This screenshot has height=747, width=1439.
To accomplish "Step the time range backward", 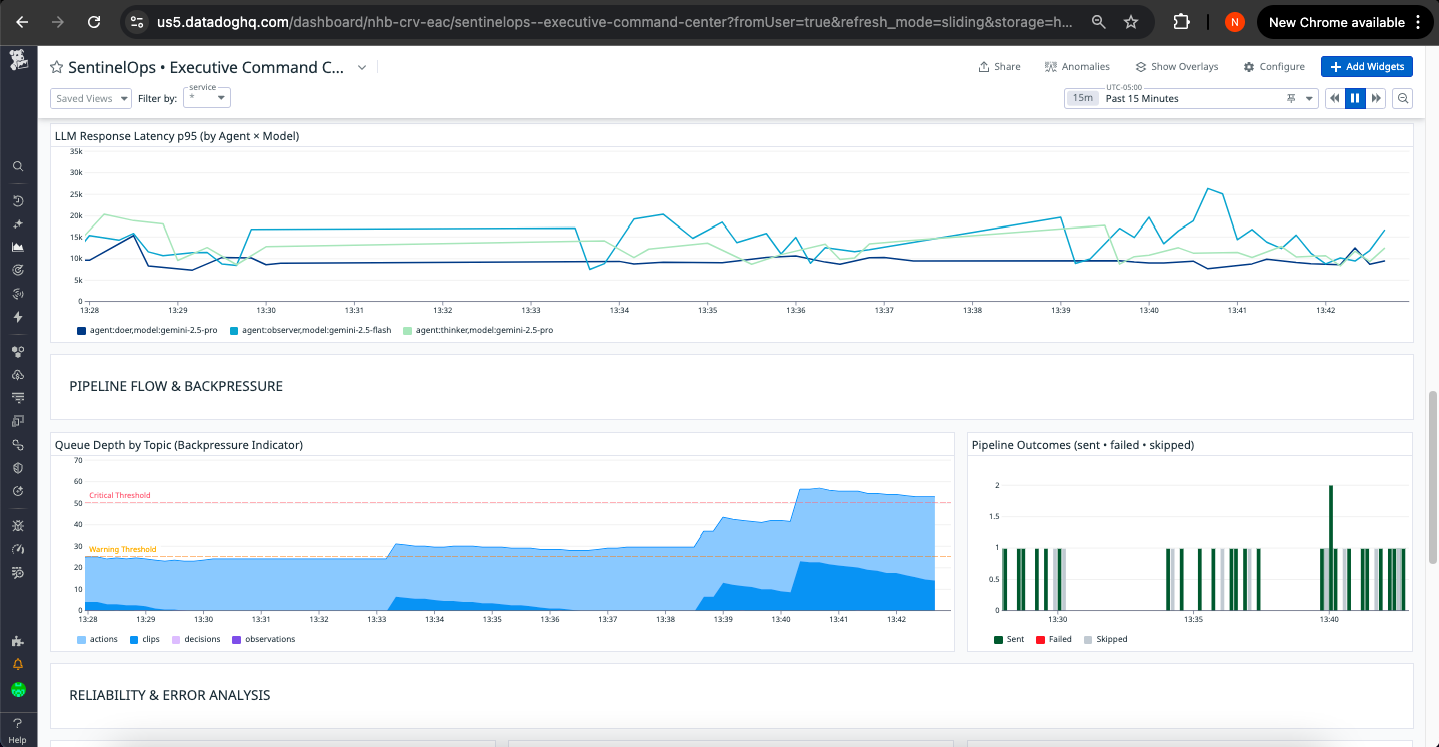I will 1334,97.
